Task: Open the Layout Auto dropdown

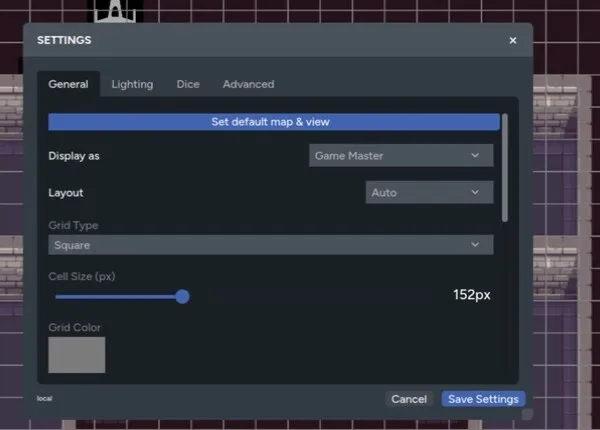Action: [x=429, y=192]
